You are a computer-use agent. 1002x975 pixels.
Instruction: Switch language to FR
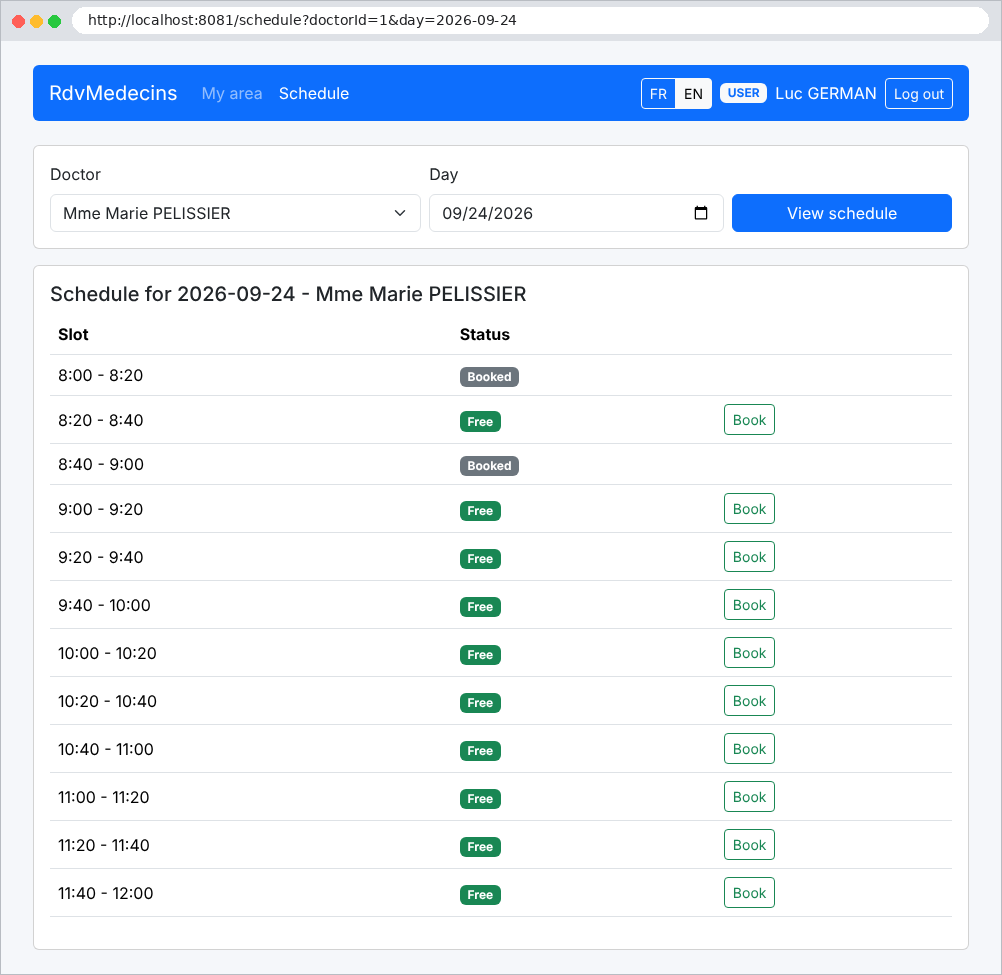(658, 94)
